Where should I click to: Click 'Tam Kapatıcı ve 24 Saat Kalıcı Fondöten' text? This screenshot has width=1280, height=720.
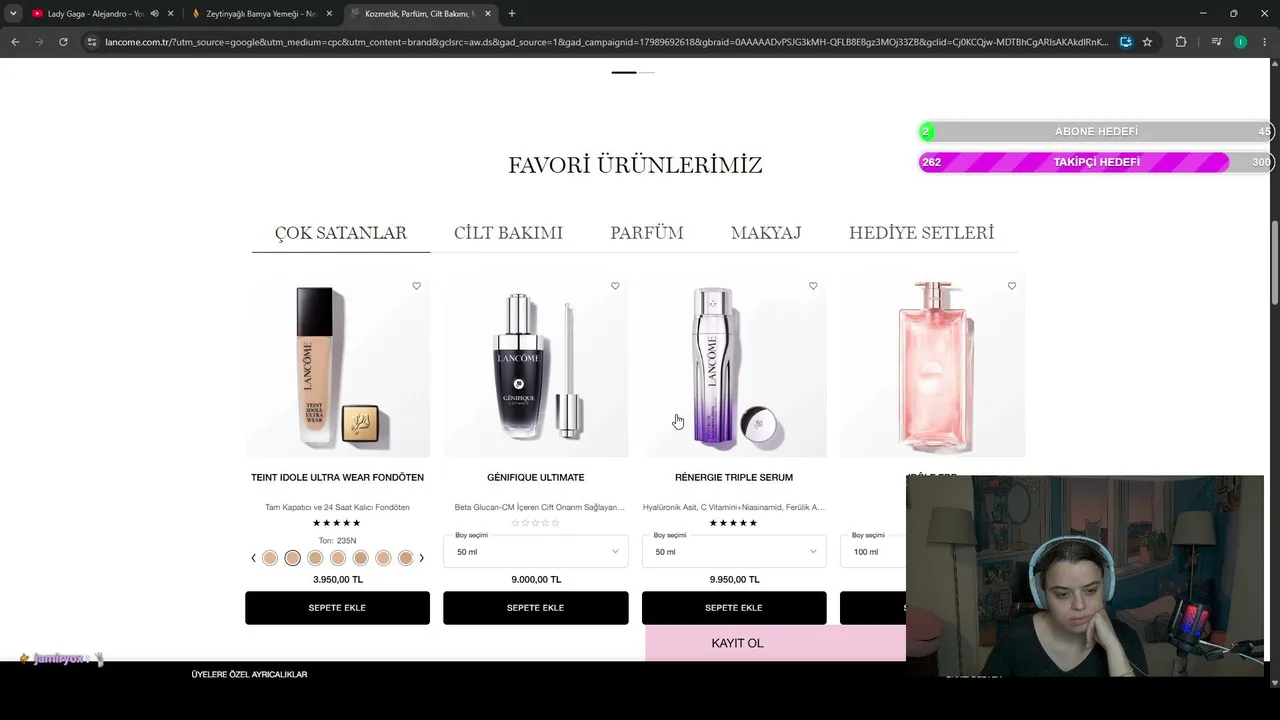pyautogui.click(x=337, y=508)
